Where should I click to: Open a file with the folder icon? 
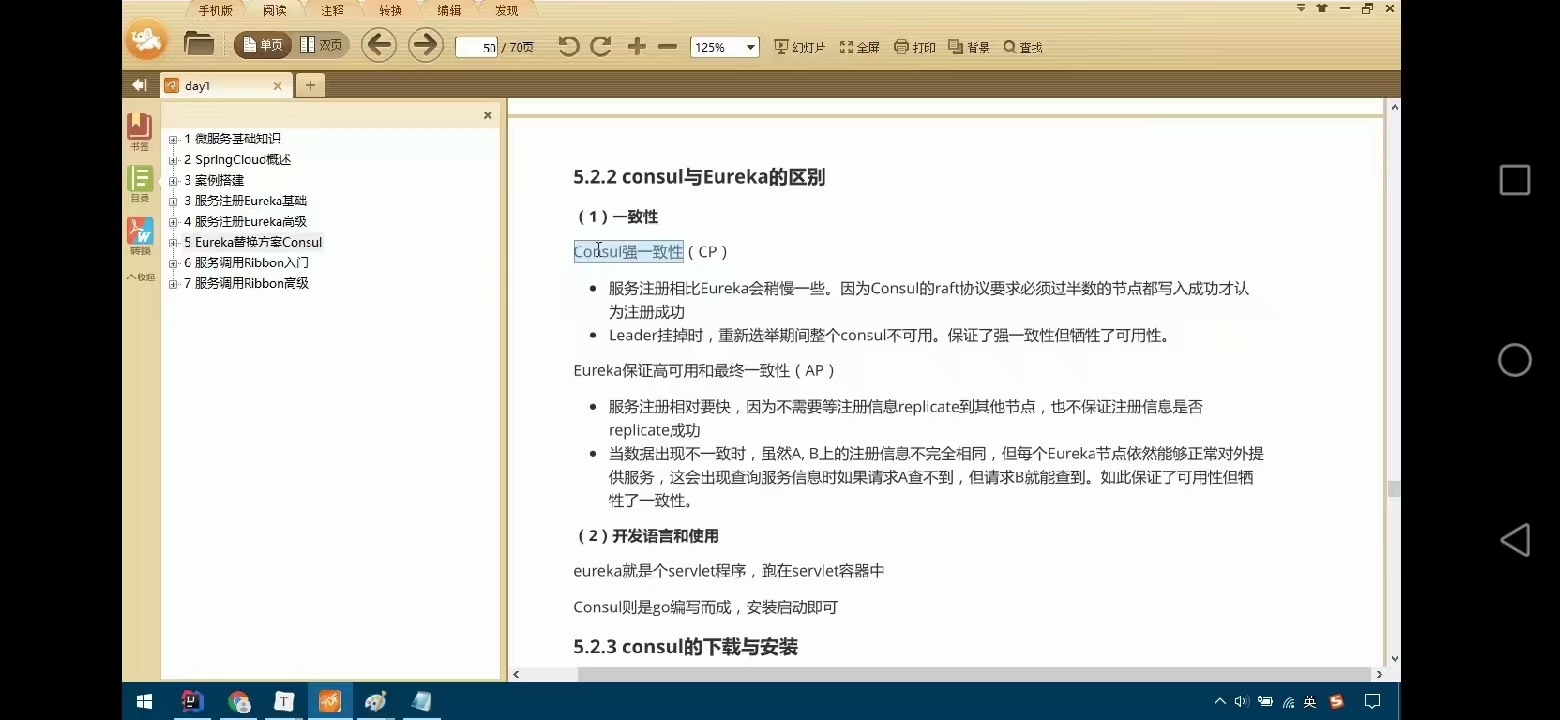click(199, 44)
